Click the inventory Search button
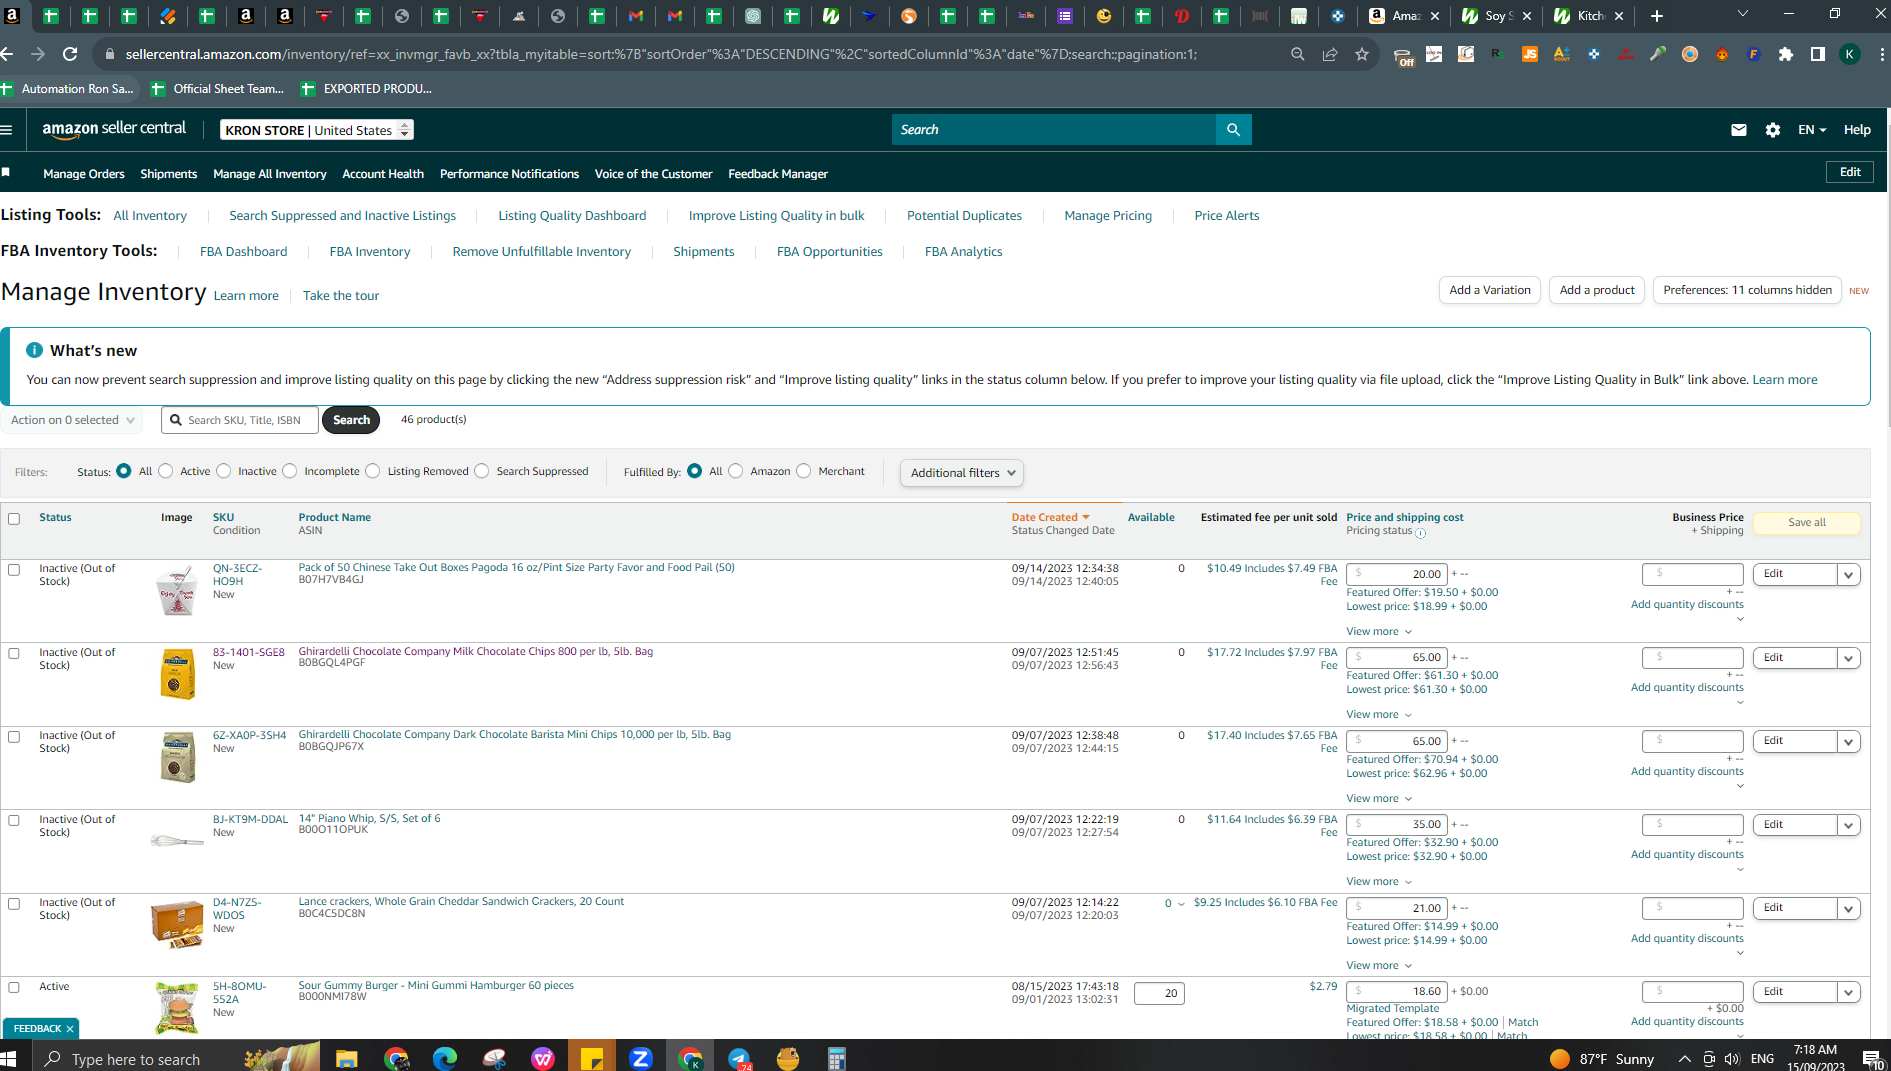The image size is (1891, 1071). point(351,420)
